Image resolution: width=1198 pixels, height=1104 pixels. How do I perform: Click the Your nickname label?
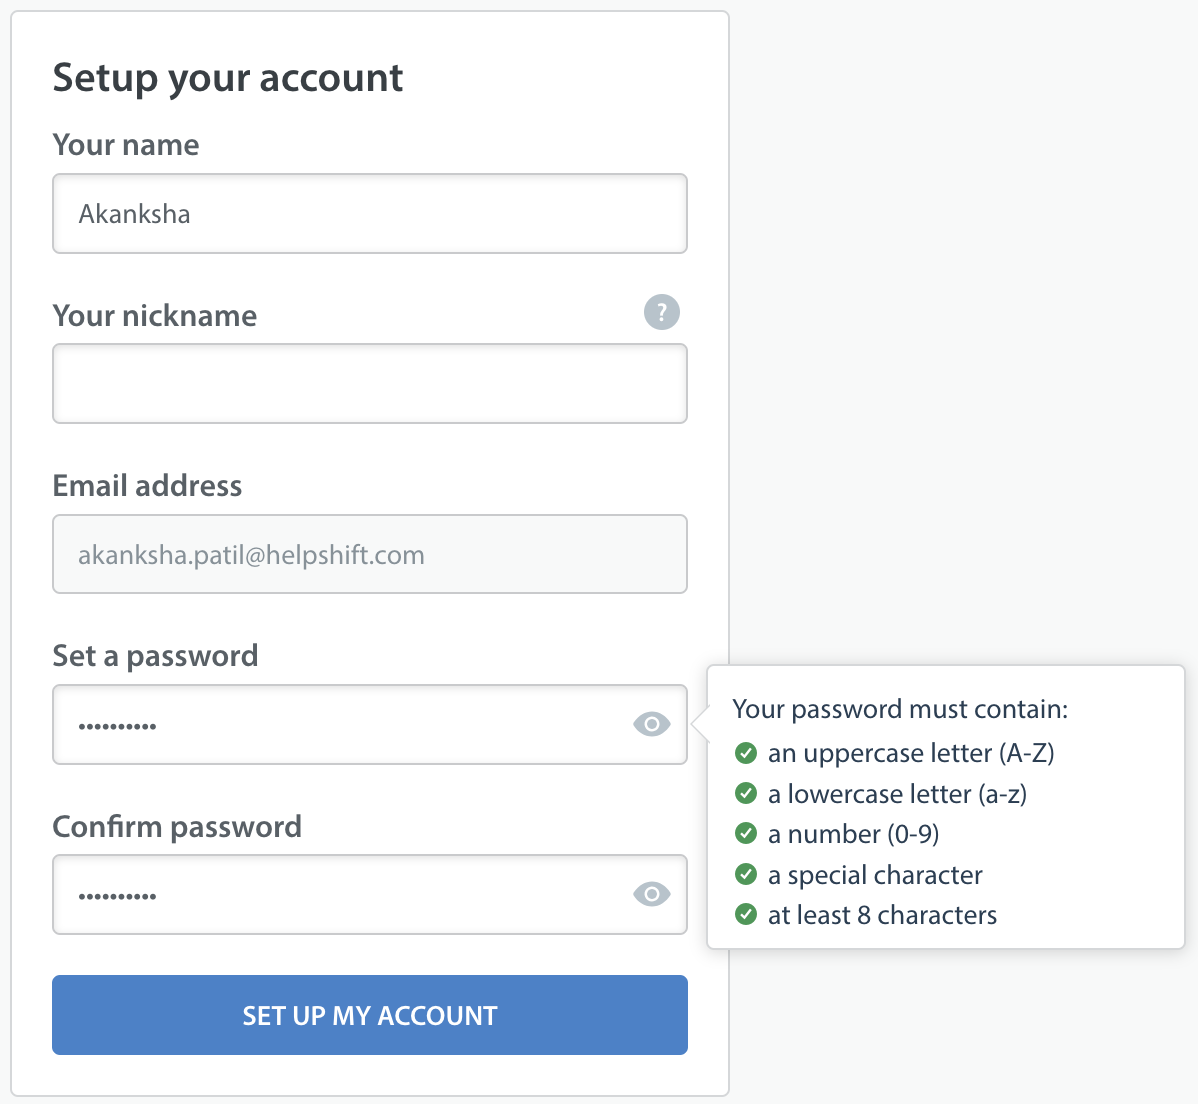click(154, 316)
